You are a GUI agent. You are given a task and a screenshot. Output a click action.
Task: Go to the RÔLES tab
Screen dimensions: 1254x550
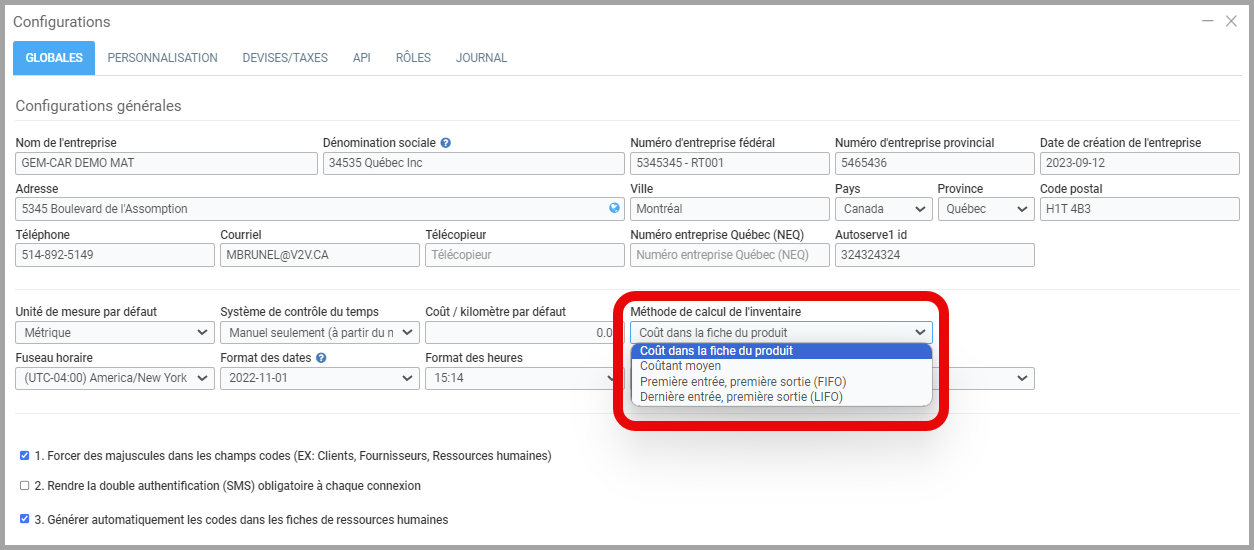pos(413,58)
